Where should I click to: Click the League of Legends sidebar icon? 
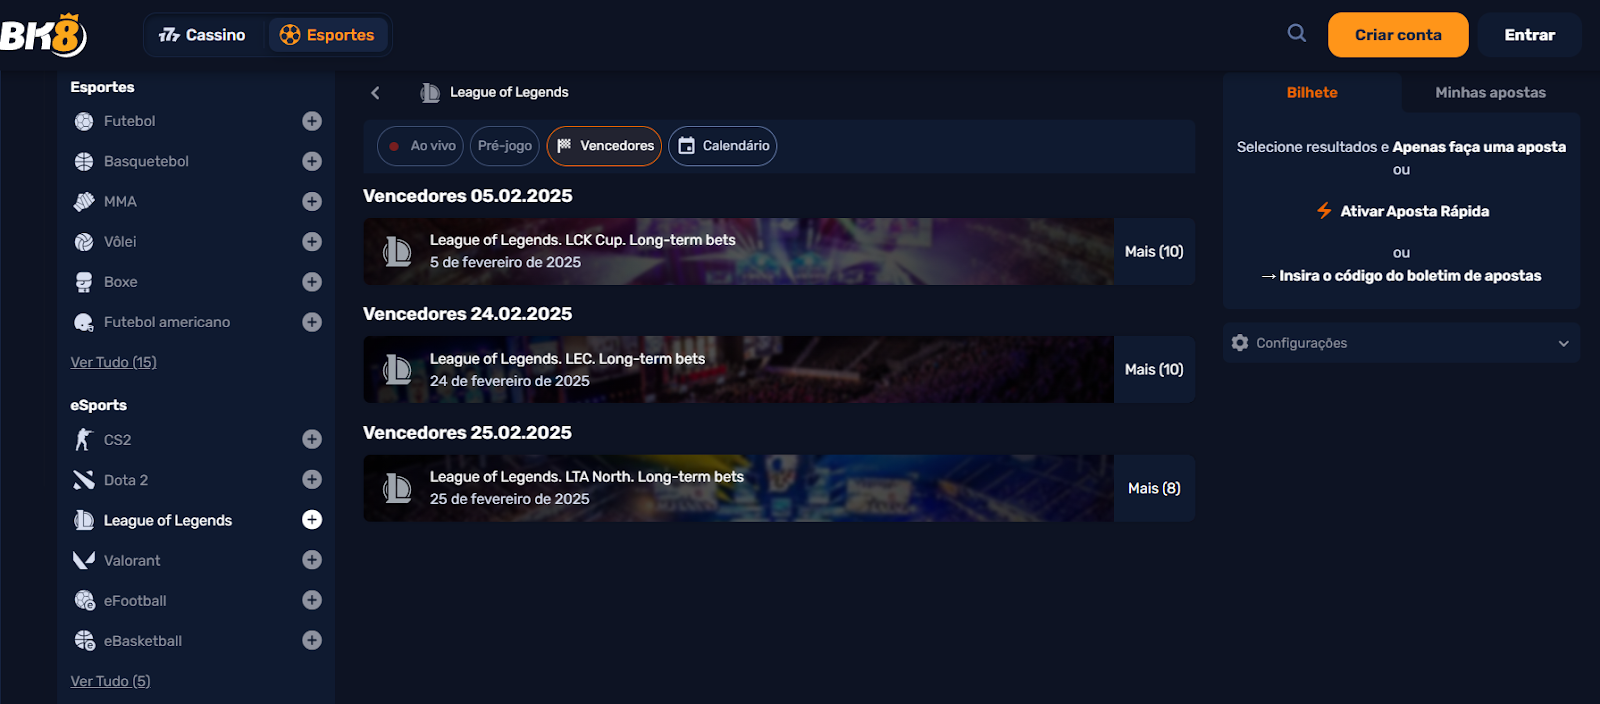(84, 520)
